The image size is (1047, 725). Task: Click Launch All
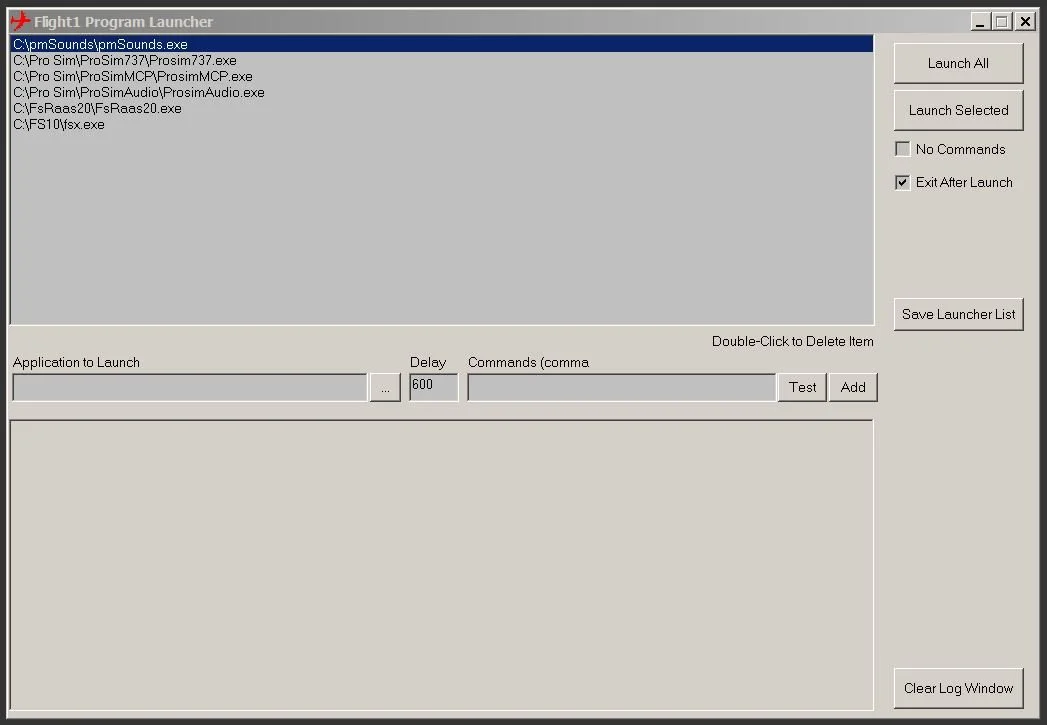coord(957,62)
